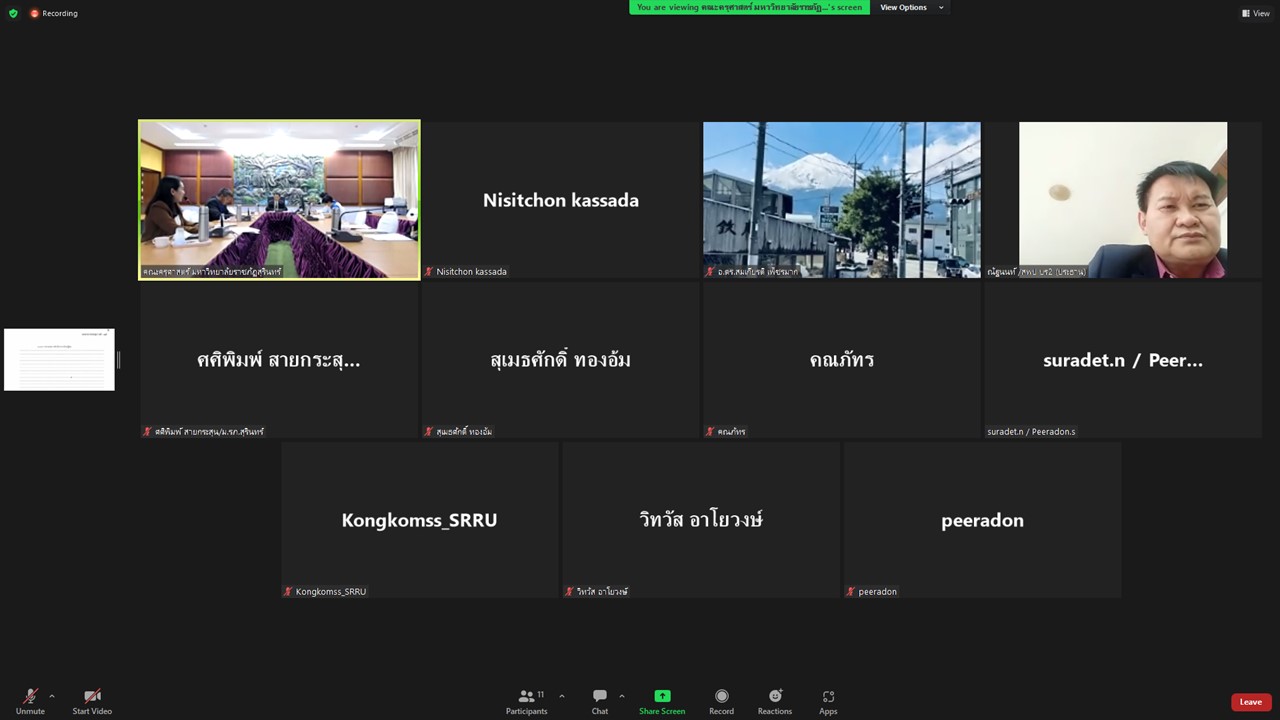This screenshot has height=720, width=1280.
Task: Click the green Share Screen icon
Action: click(662, 696)
